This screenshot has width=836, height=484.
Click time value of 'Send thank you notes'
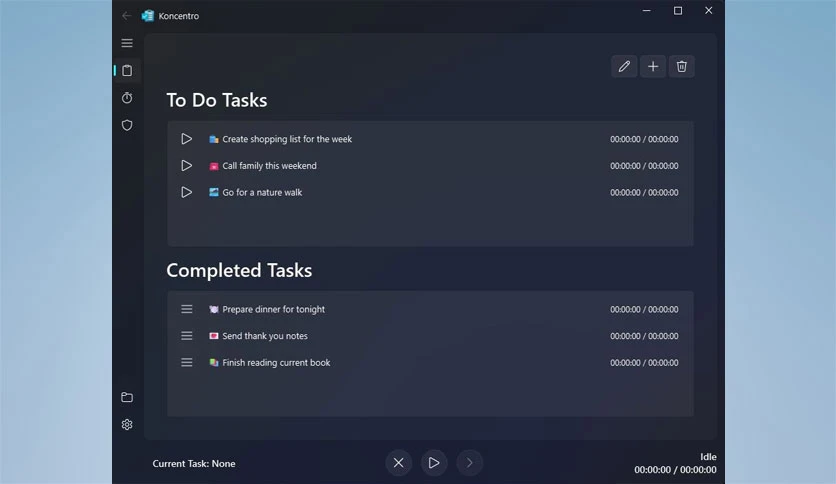click(x=644, y=336)
